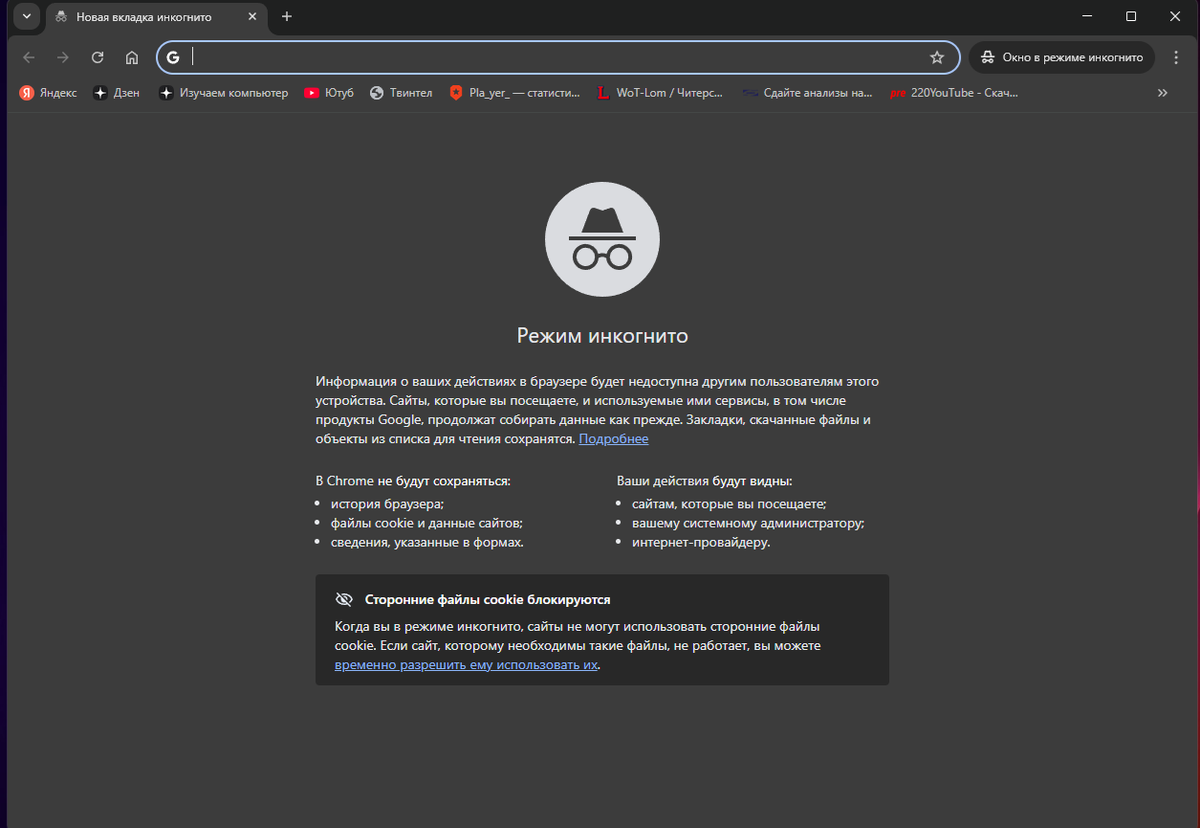Open the Яндекс bookmark
This screenshot has width=1200, height=828.
point(49,93)
